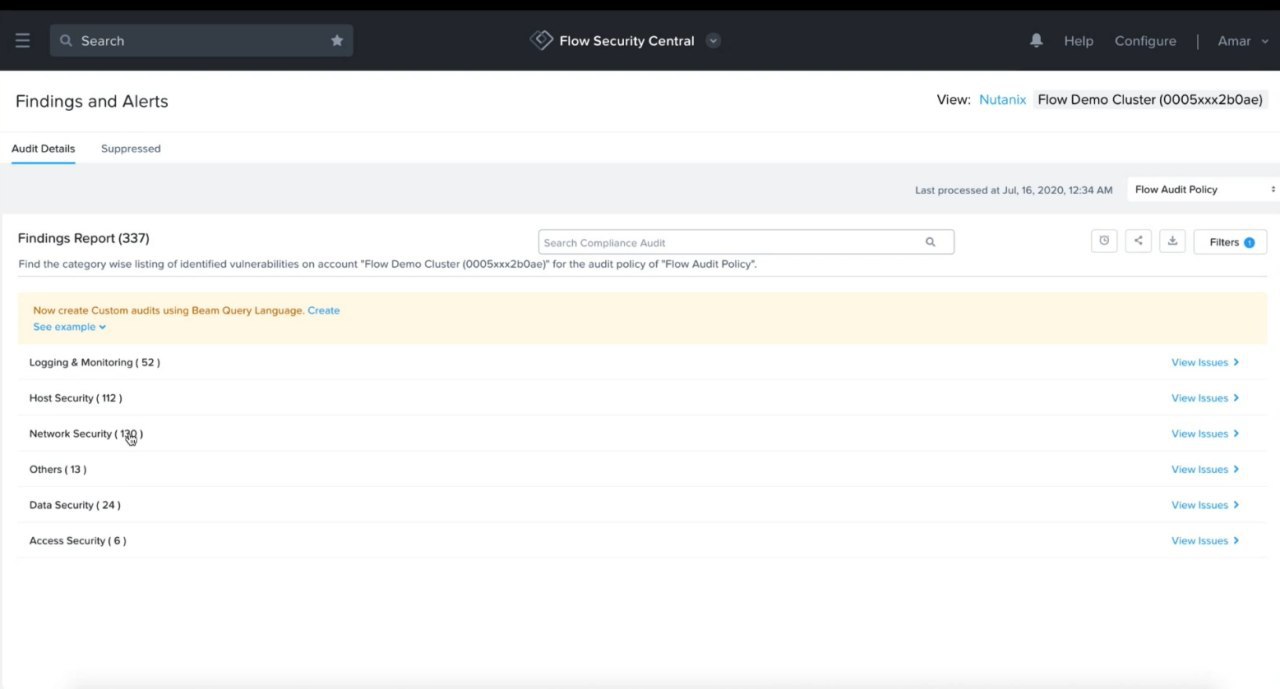Click the Findings Report (337) heading
Viewport: 1280px width, 689px height.
tap(83, 238)
